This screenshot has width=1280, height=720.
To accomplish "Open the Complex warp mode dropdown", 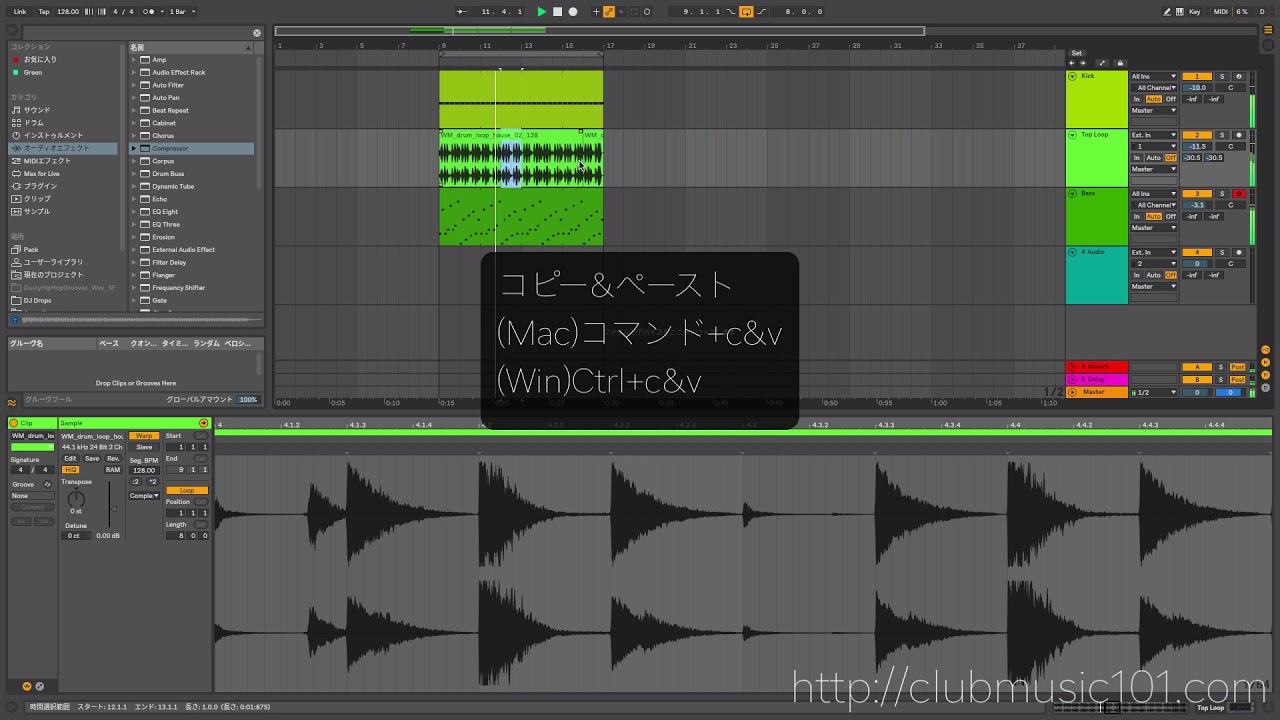I will pos(144,496).
